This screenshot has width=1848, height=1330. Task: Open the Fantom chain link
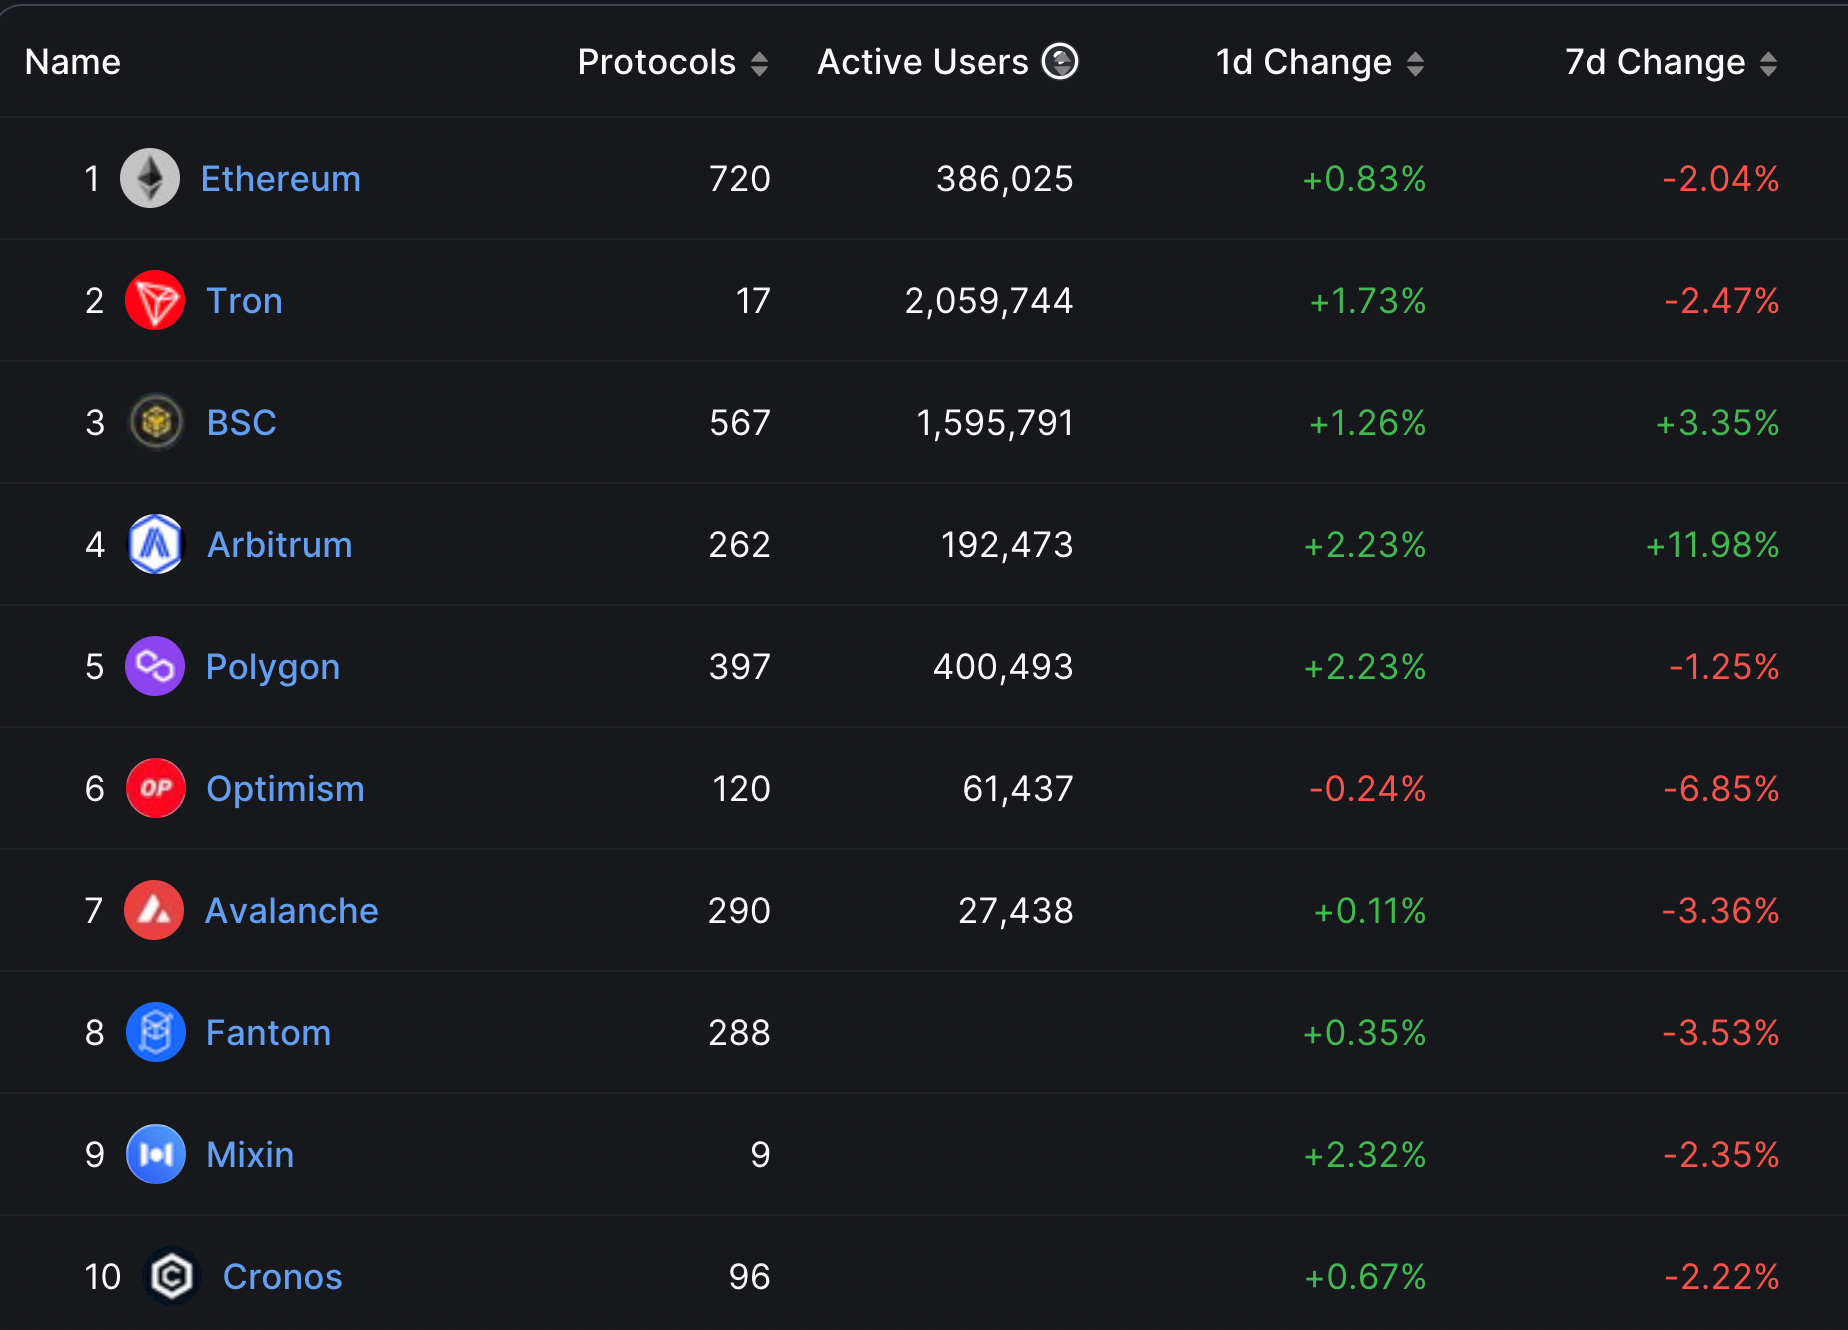[268, 1033]
